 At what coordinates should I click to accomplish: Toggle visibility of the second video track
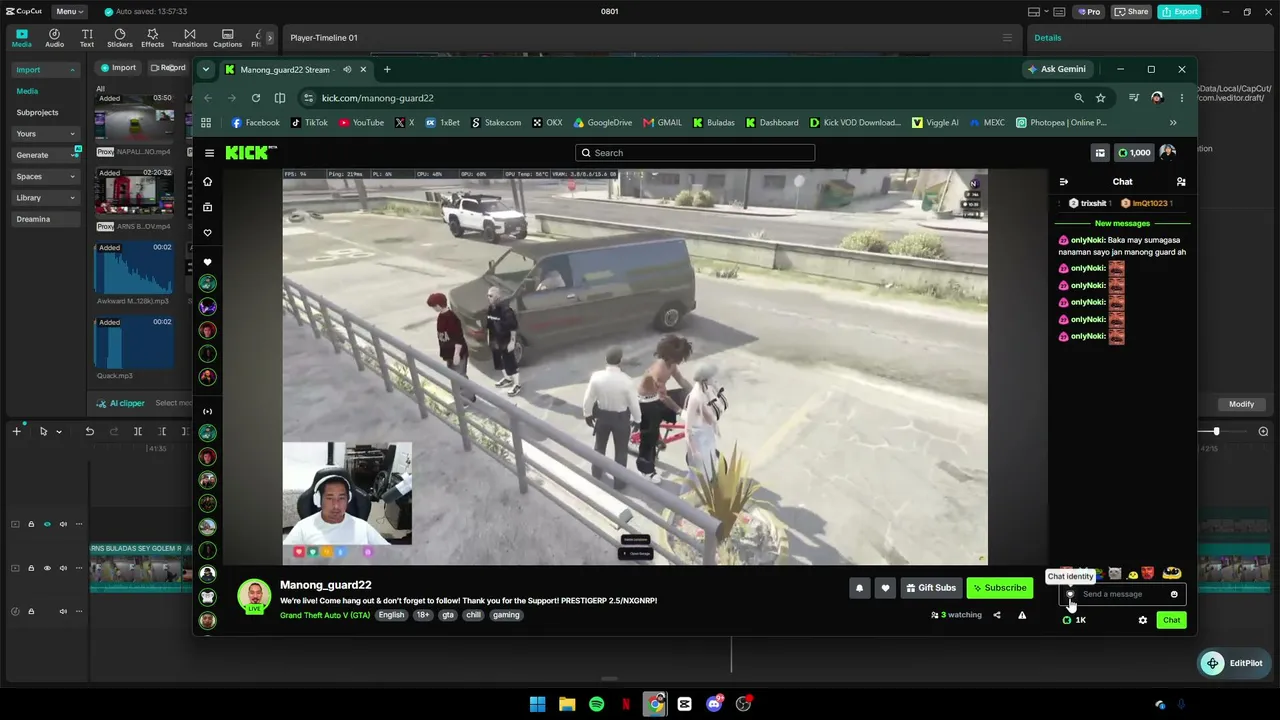coord(47,568)
